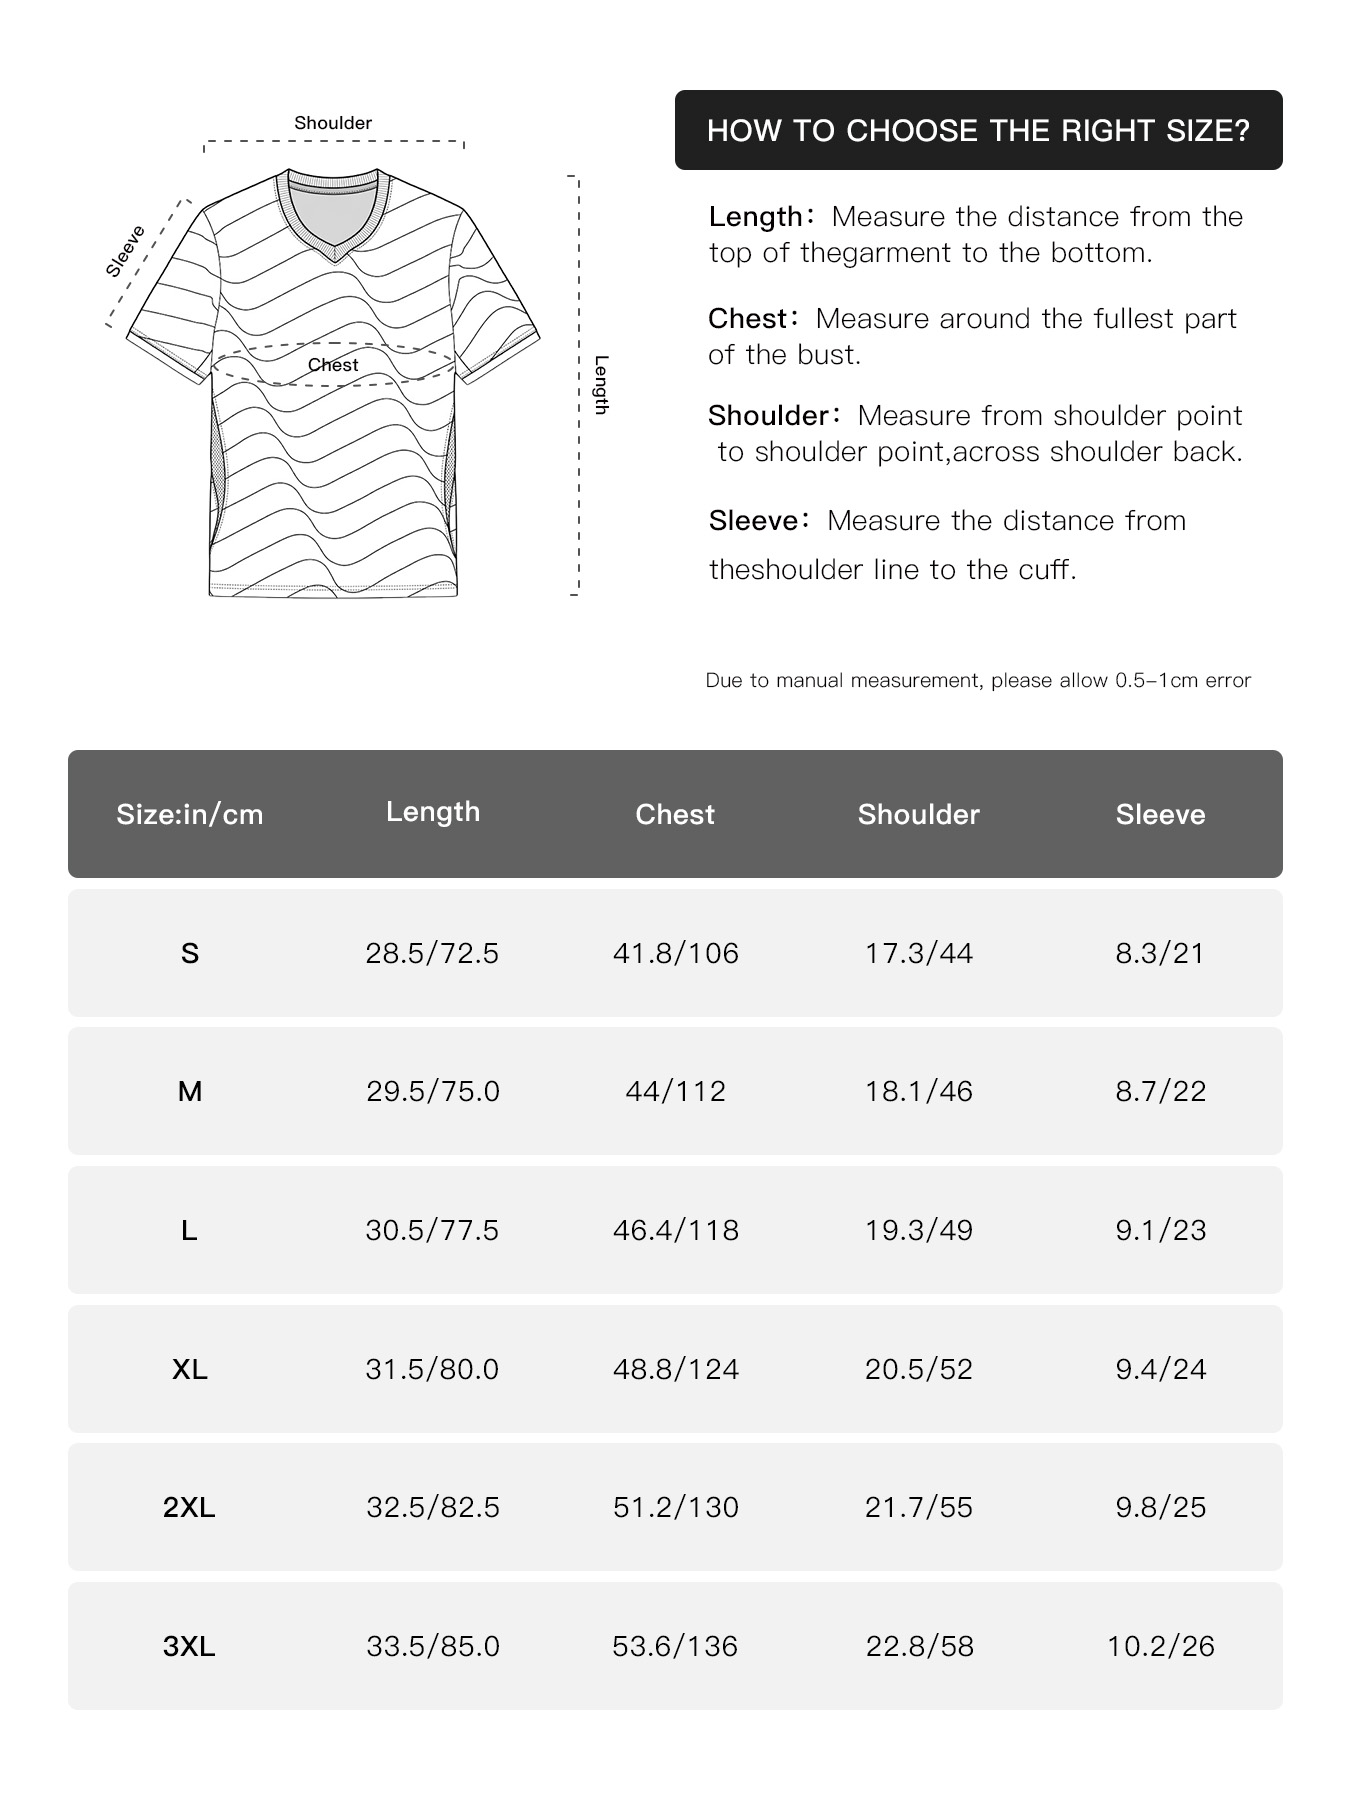Select the L size row label
The height and width of the screenshot is (1800, 1350).
[189, 1230]
